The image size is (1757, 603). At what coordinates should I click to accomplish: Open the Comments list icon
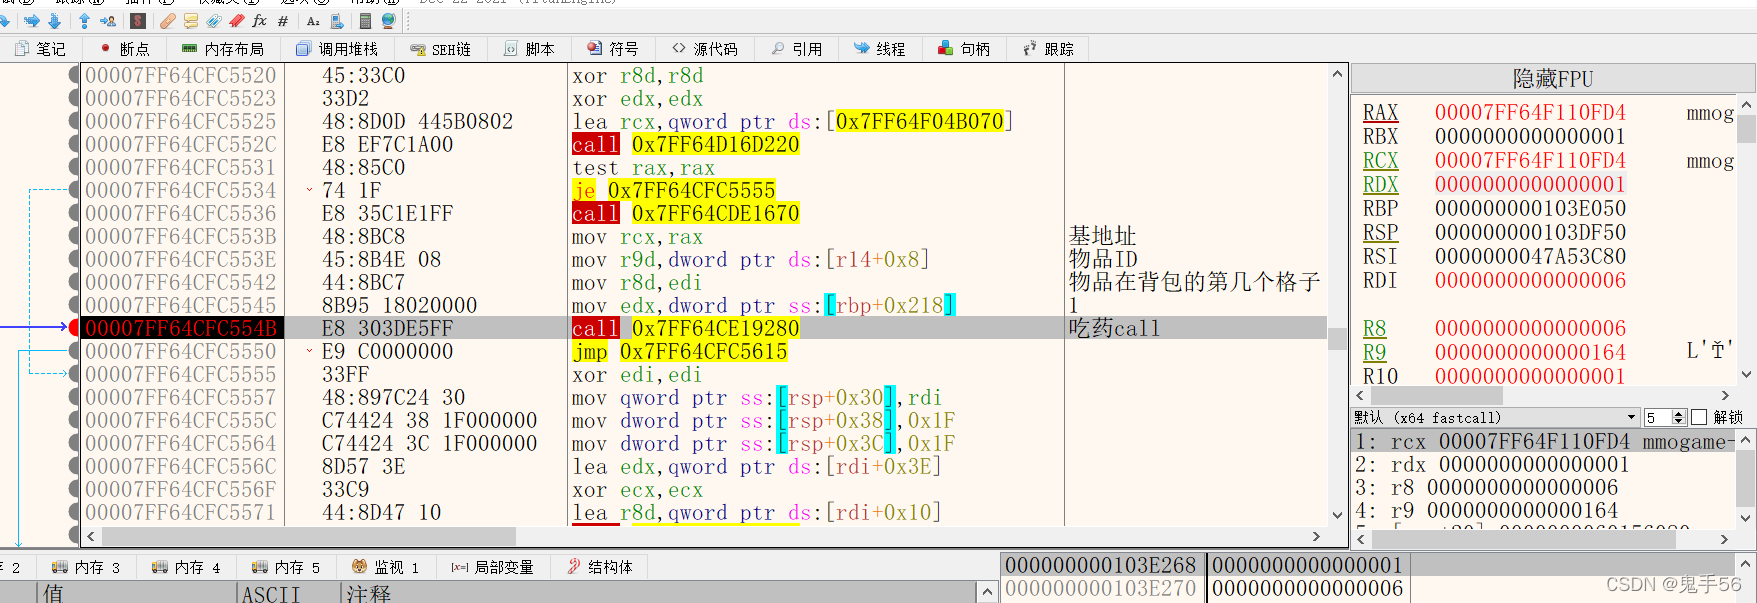(x=190, y=20)
